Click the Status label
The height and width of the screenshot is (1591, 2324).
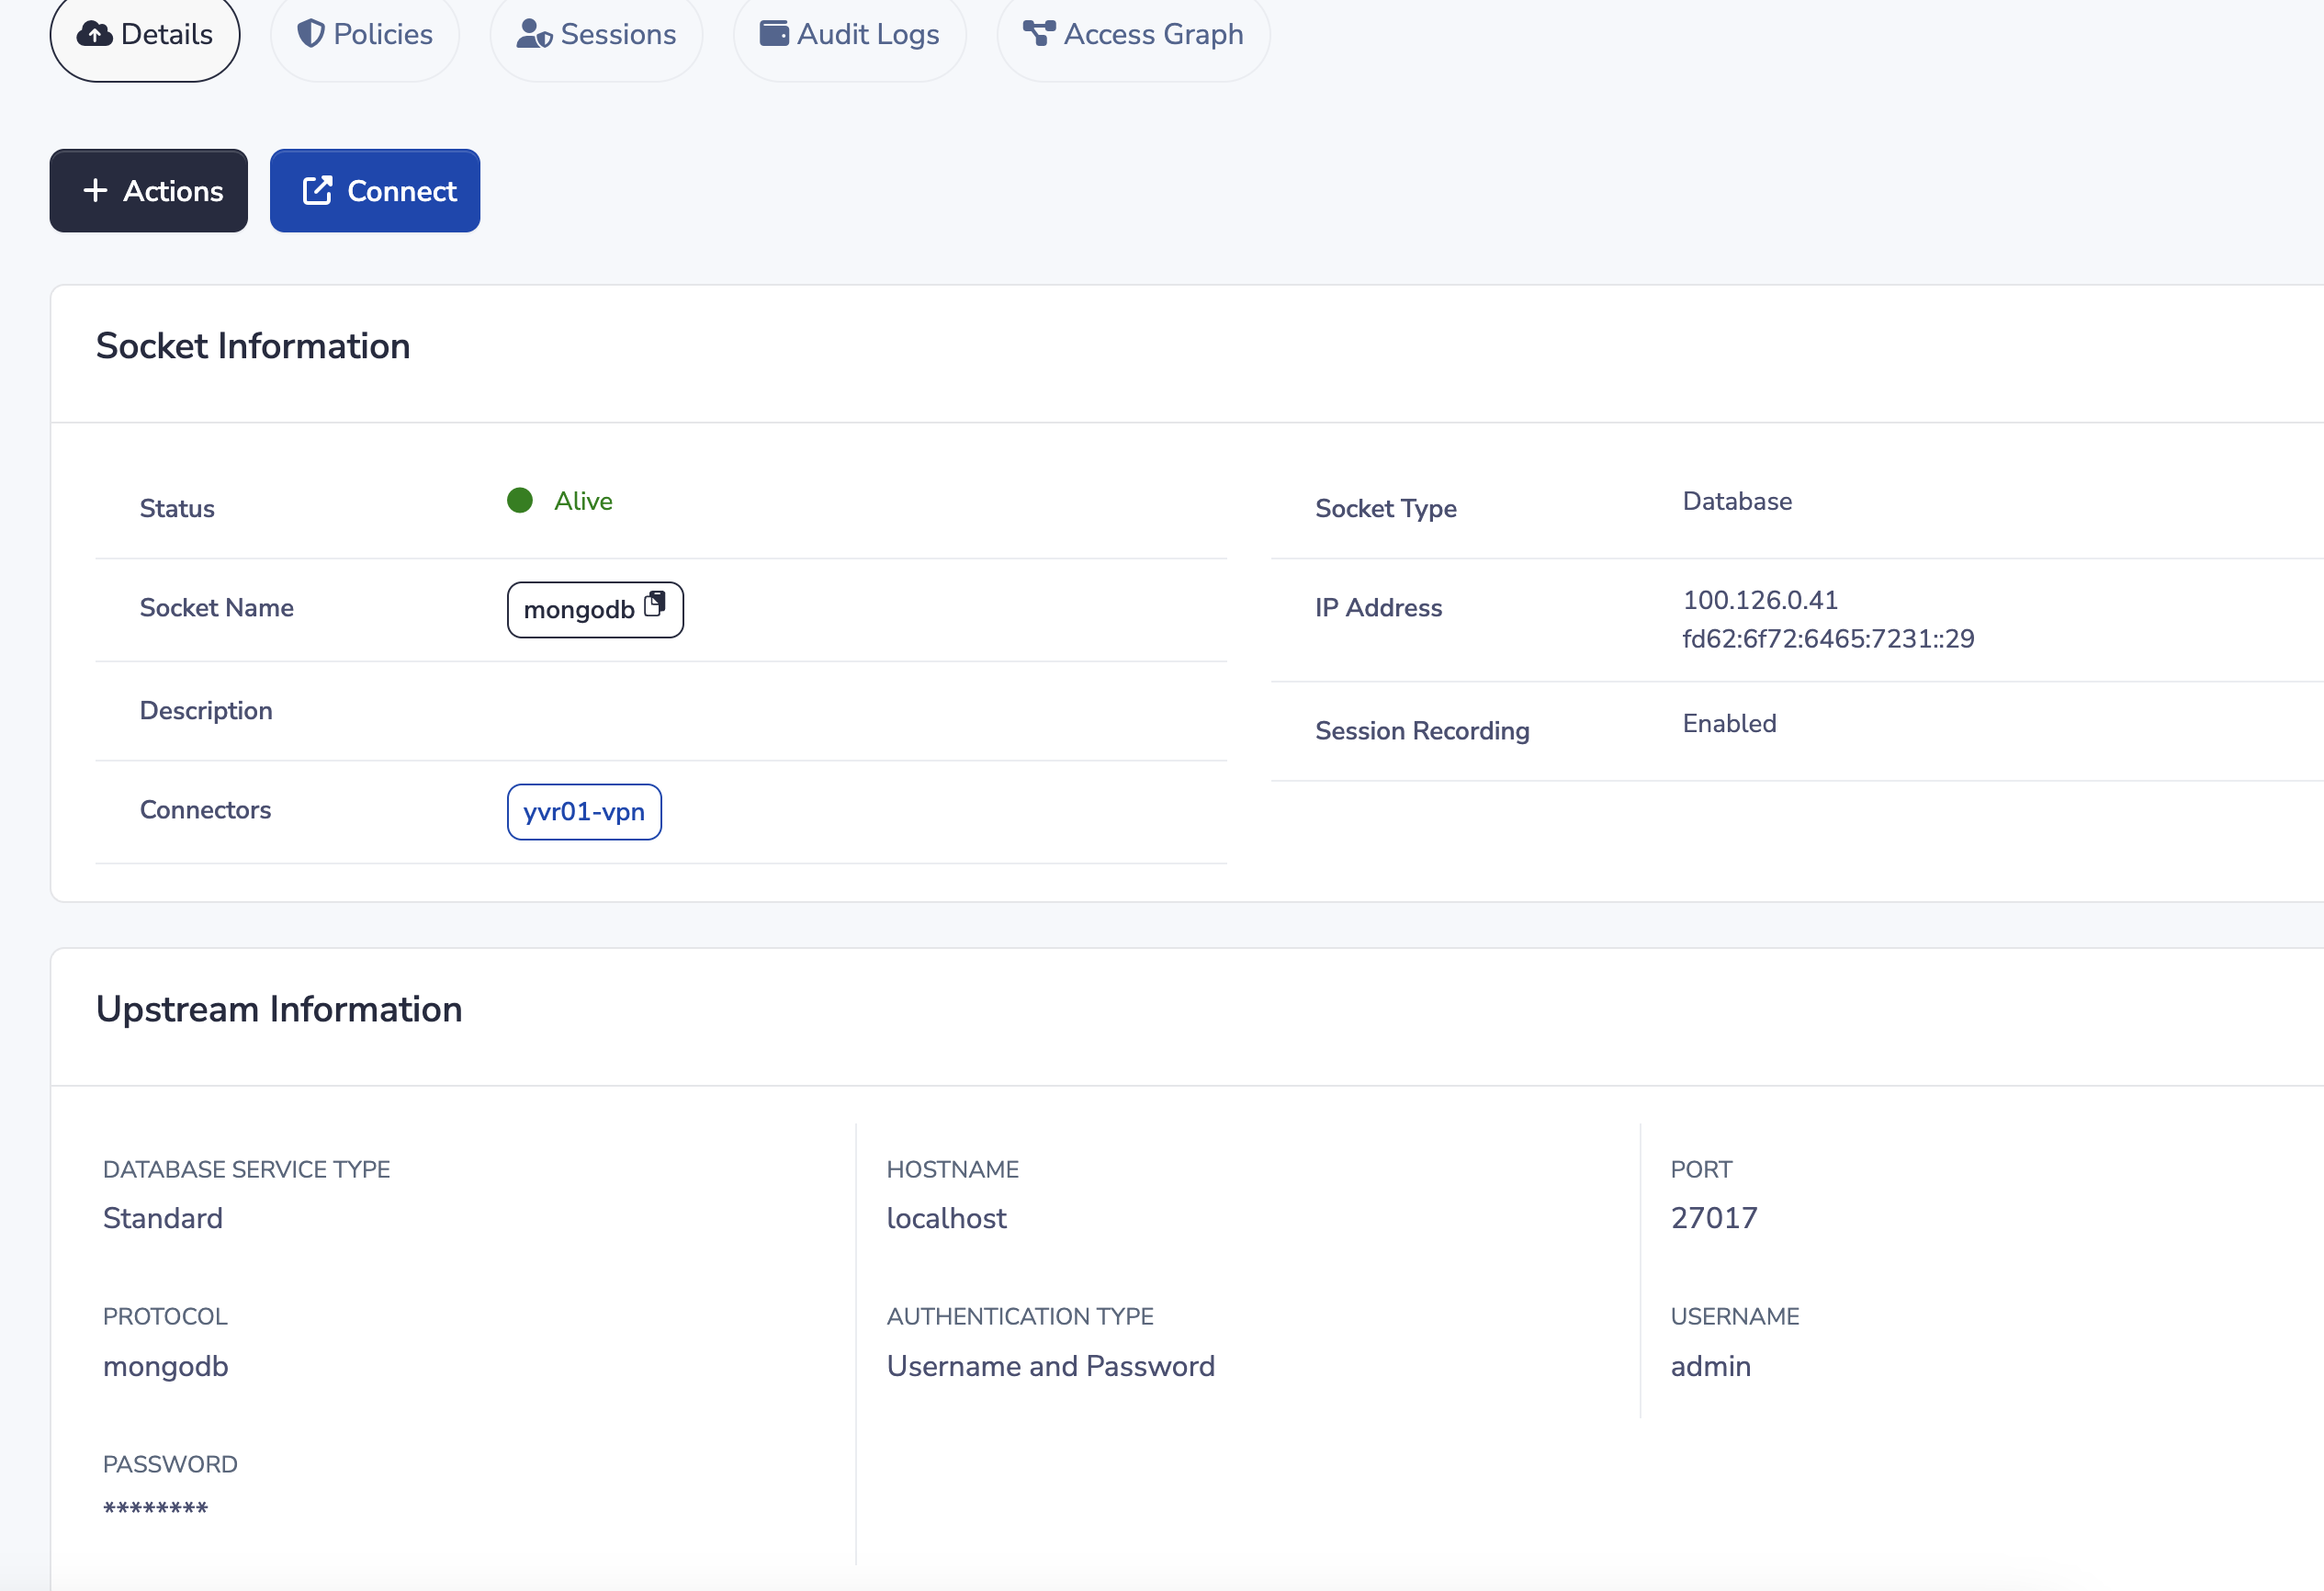tap(177, 508)
